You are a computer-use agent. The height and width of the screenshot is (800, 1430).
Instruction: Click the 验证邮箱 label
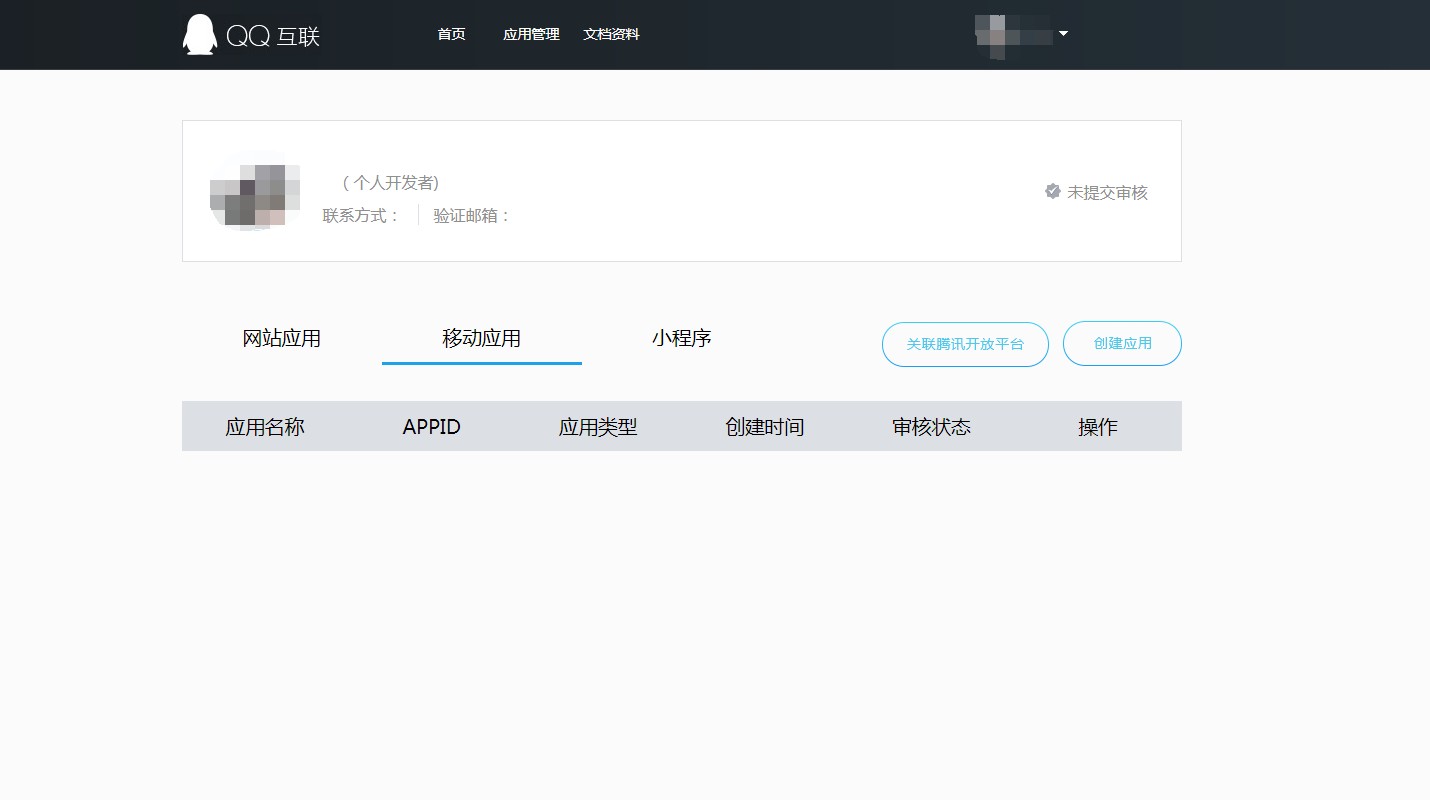[472, 215]
